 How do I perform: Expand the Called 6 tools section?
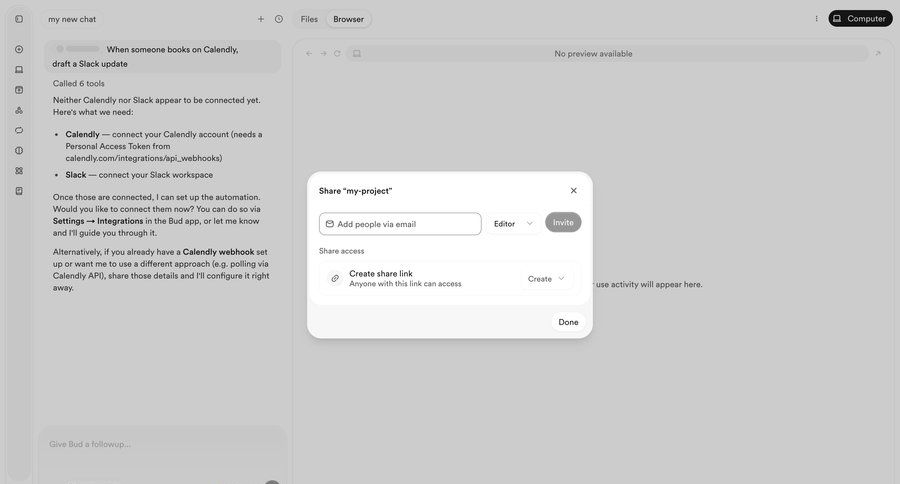pyautogui.click(x=79, y=84)
